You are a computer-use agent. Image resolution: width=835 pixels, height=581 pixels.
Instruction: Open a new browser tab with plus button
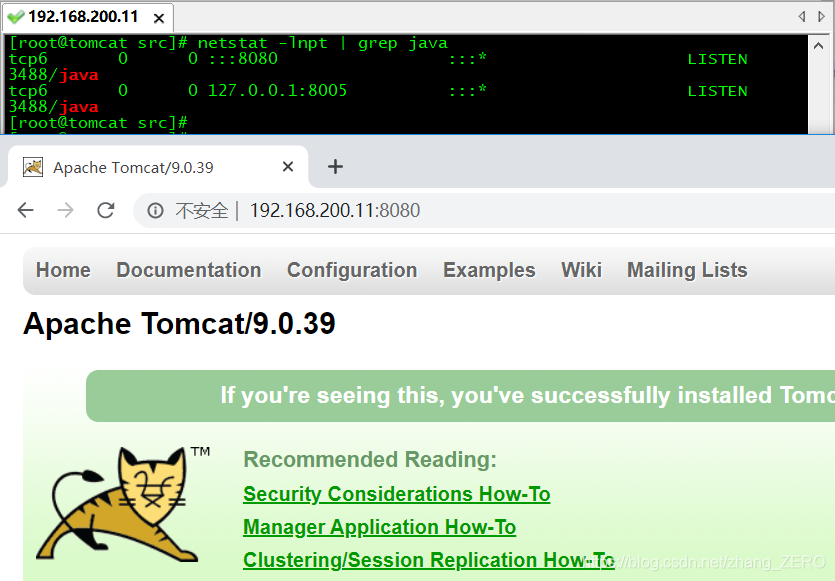(335, 167)
